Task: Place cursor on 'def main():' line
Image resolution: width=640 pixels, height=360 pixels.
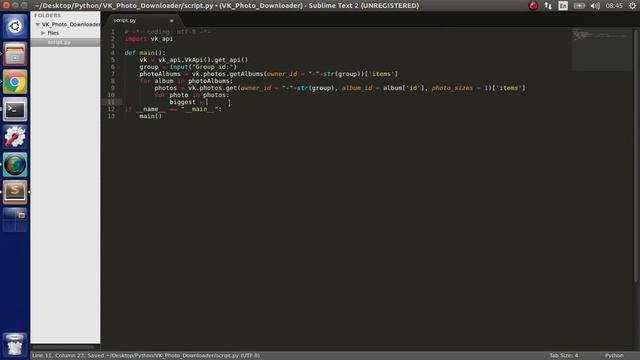Action: pos(145,53)
